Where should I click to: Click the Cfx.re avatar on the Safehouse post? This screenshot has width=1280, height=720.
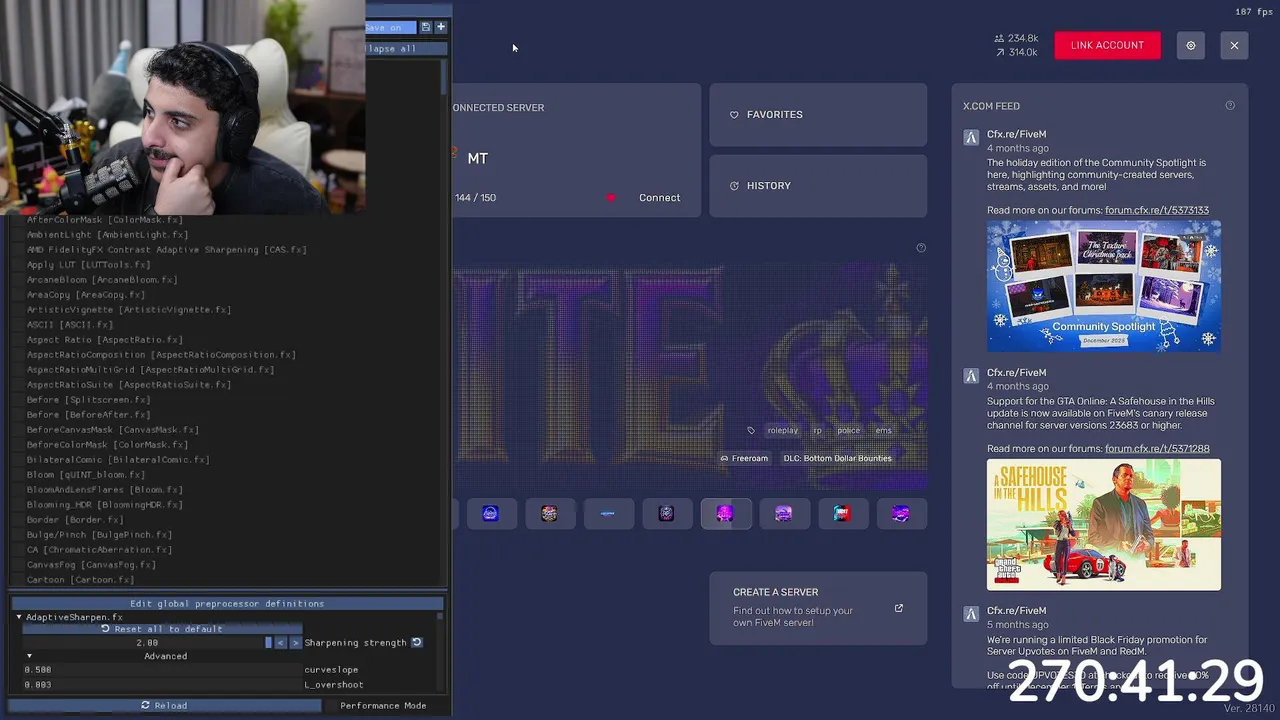(971, 376)
